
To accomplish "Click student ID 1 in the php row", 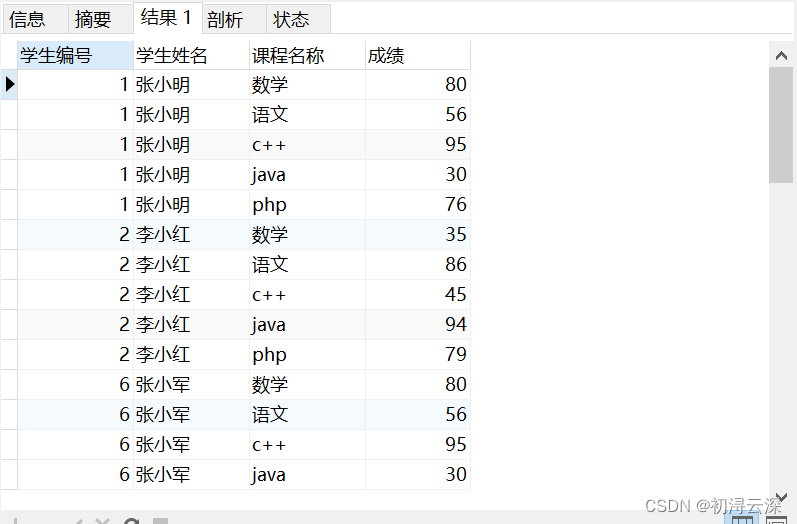I will click(x=75, y=204).
